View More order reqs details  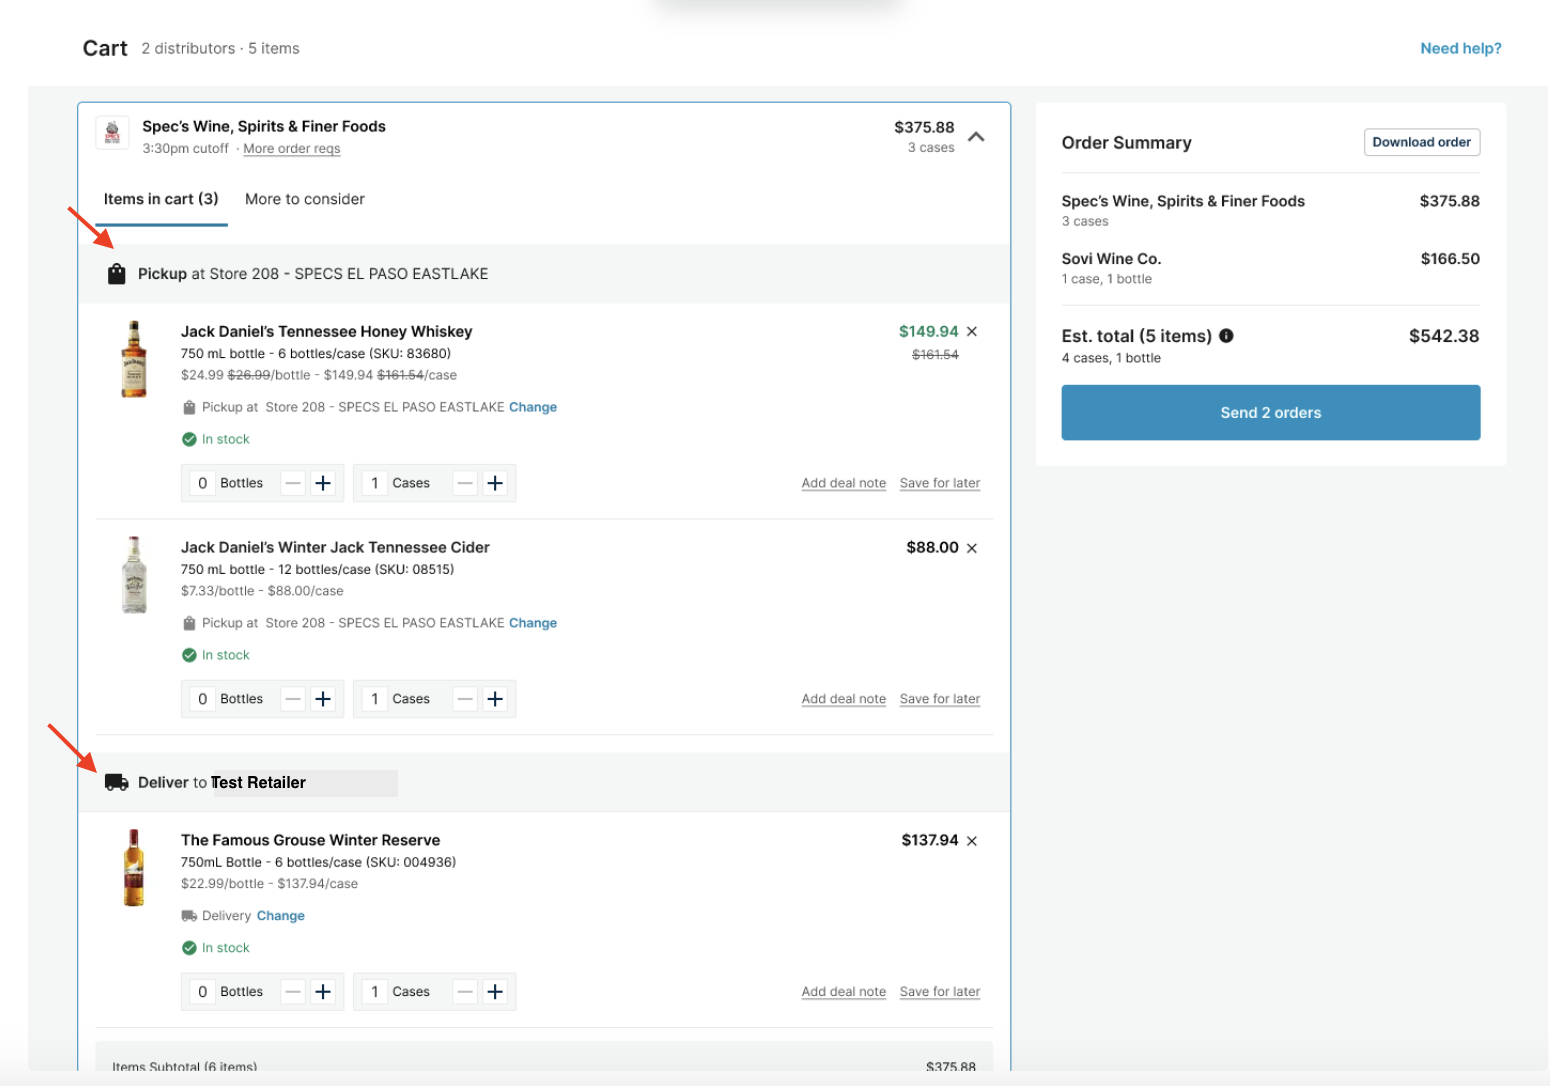pyautogui.click(x=291, y=148)
